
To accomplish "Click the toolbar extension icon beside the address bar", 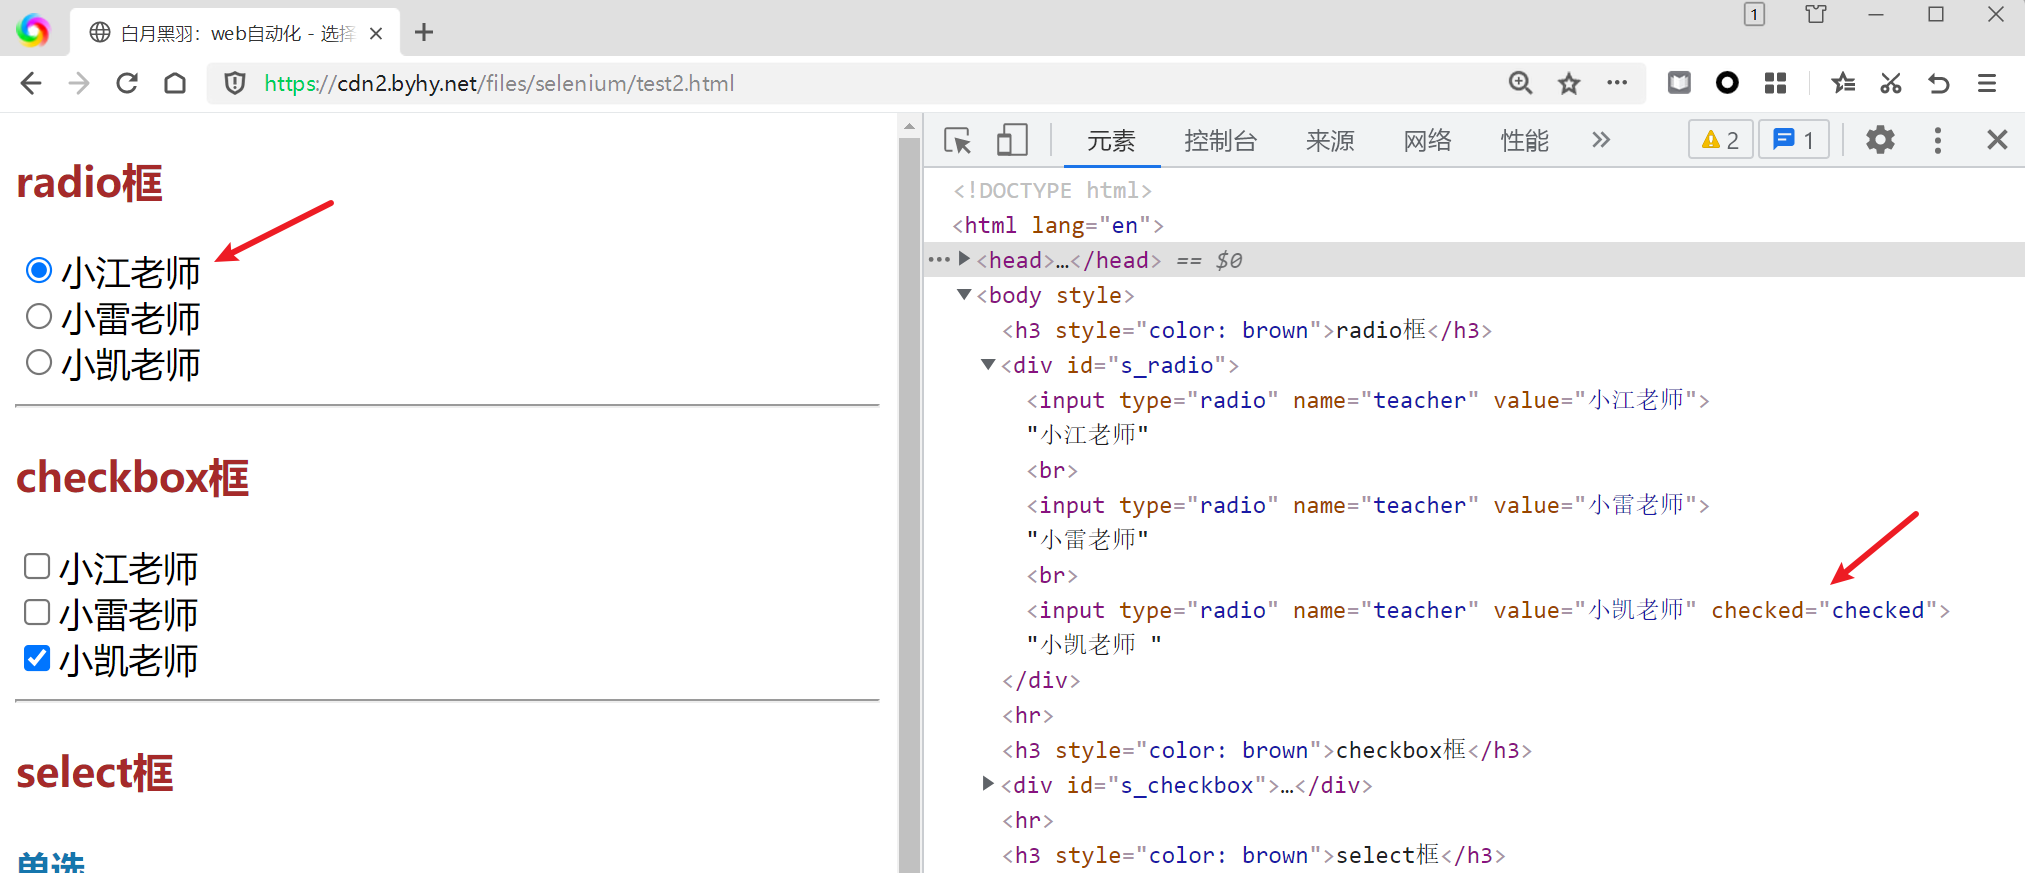I will coord(1679,83).
